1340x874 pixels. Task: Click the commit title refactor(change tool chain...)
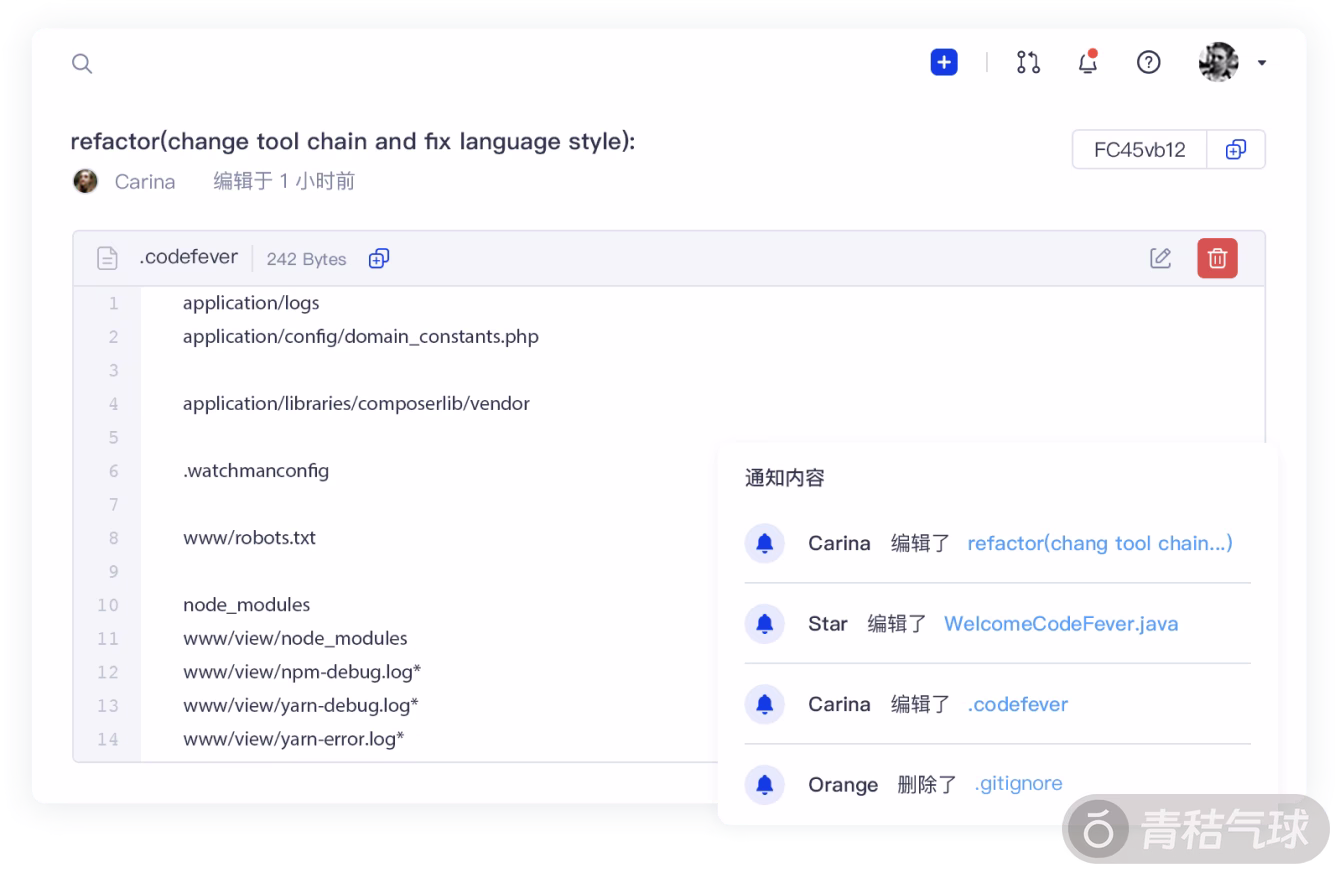(353, 142)
